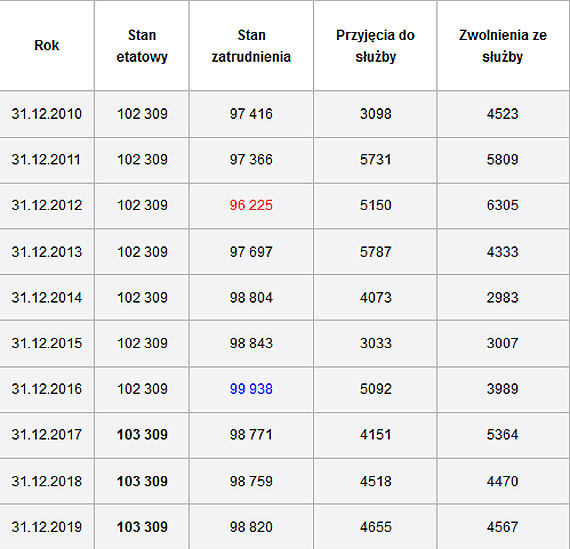Click dismissals value 2983
Screen dimensions: 570x549
click(502, 298)
